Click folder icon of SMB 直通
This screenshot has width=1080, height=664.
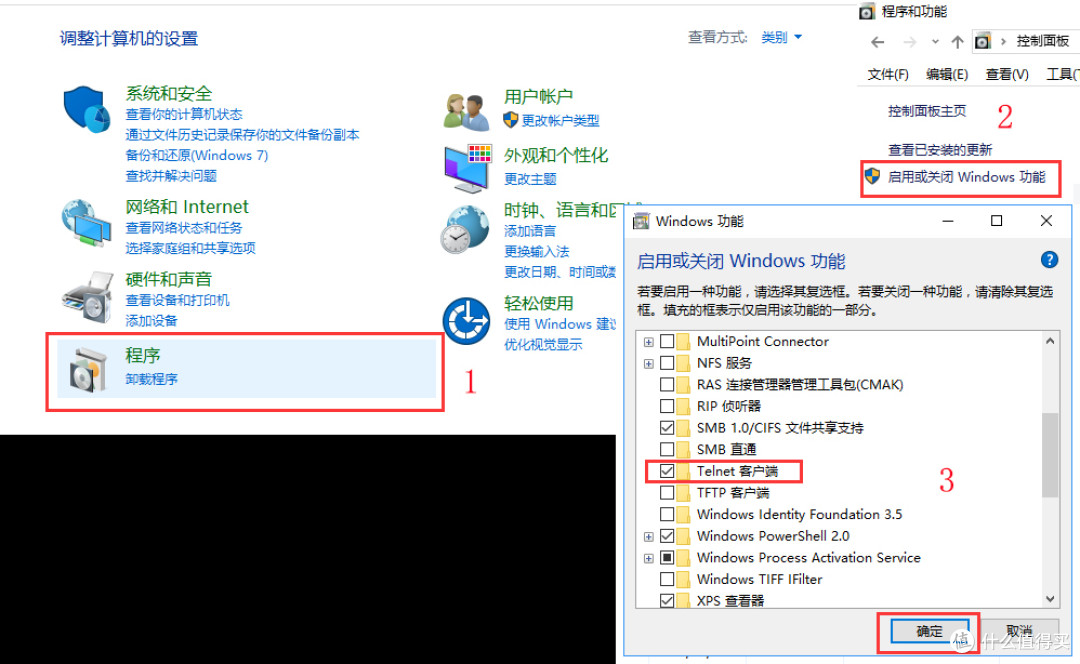683,450
